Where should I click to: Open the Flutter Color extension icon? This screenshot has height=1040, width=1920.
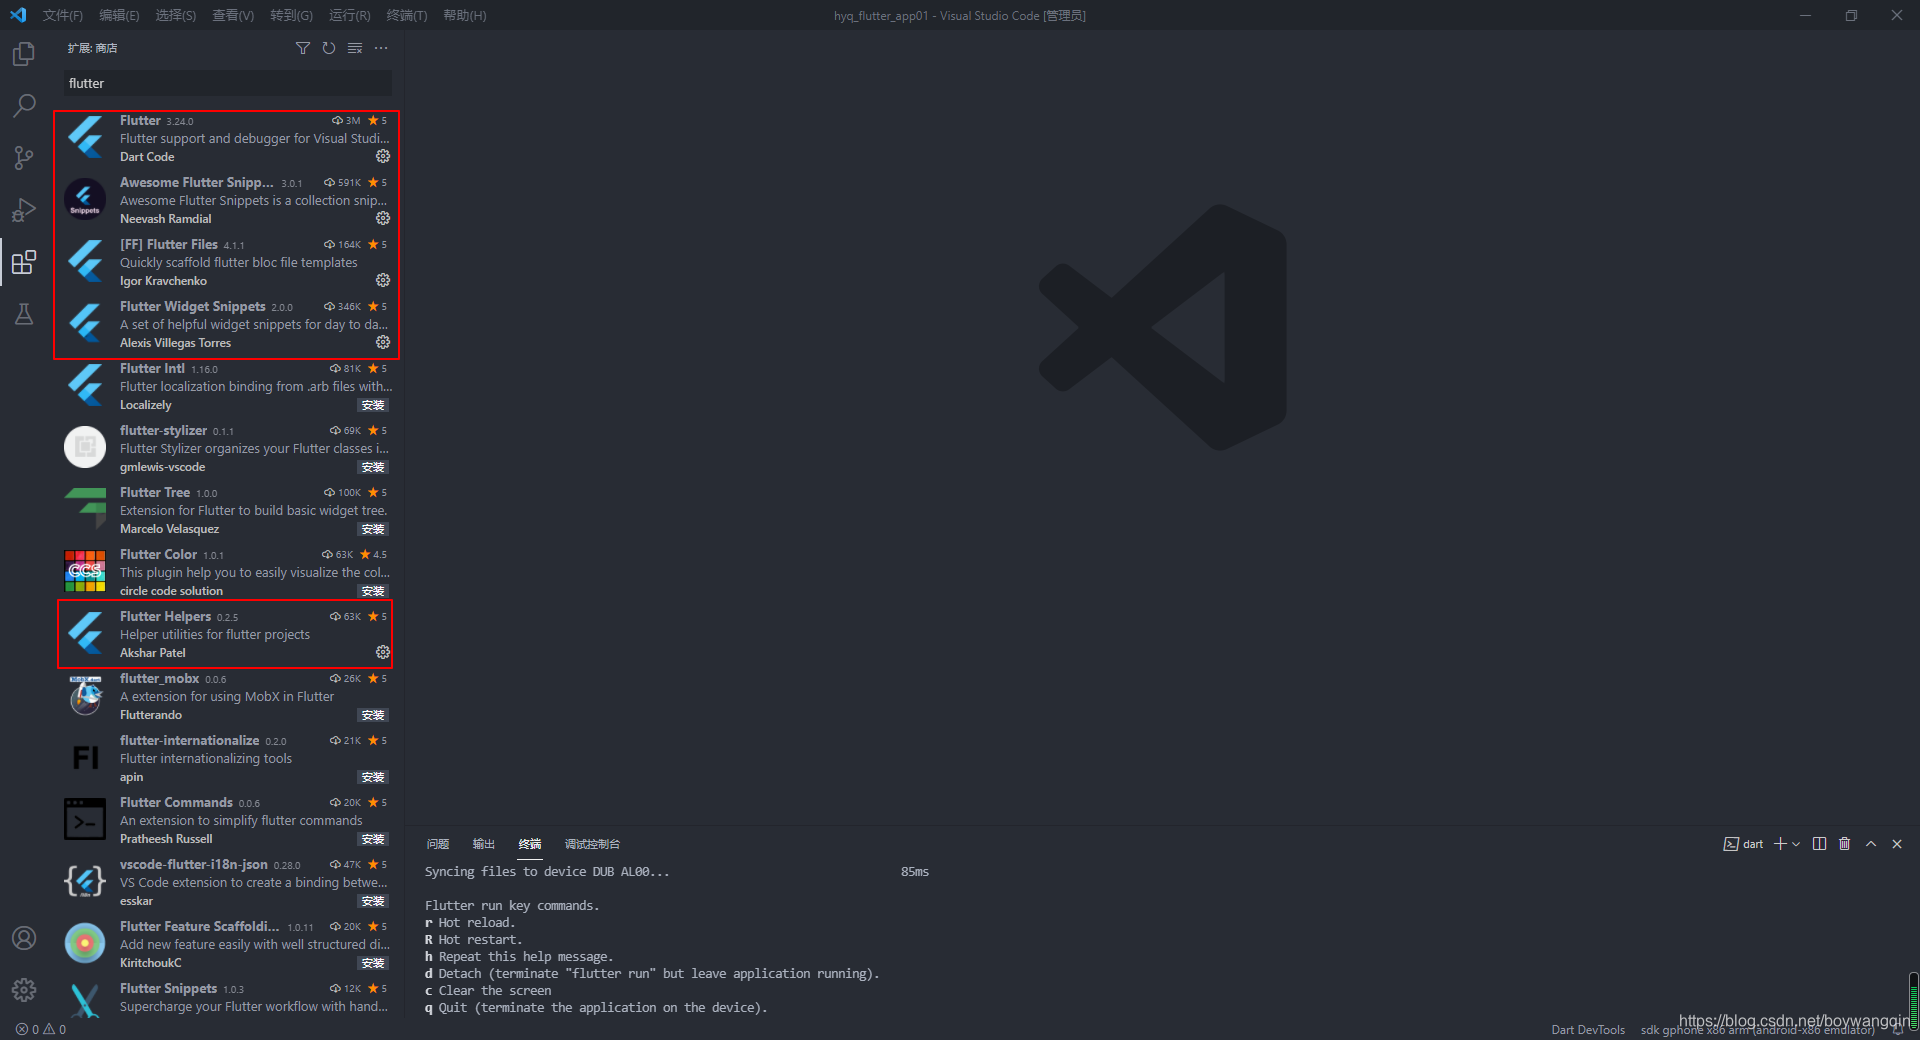[x=85, y=571]
